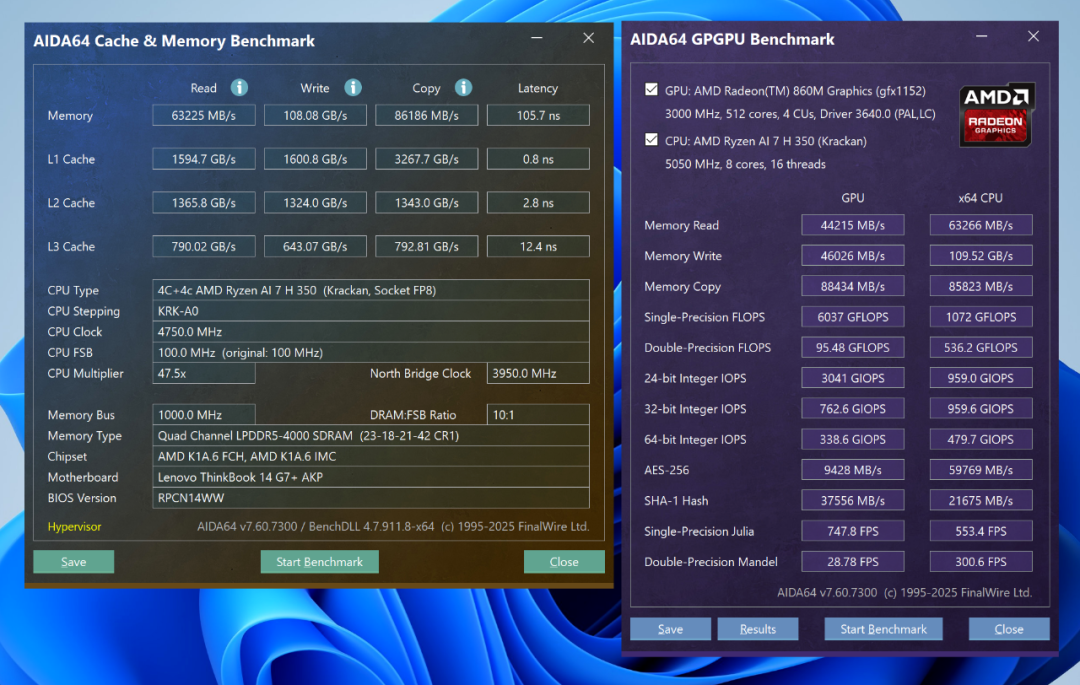Close button at bottom of Cache & Memory window
Screen dimensions: 1080x685
564,562
